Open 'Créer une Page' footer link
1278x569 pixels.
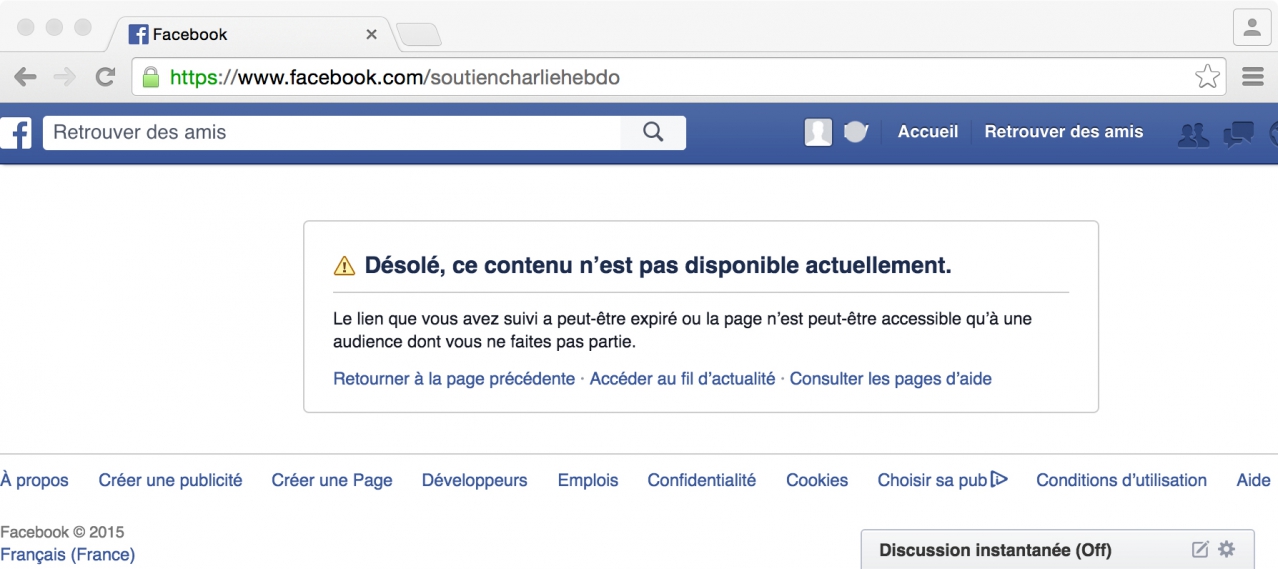click(332, 480)
